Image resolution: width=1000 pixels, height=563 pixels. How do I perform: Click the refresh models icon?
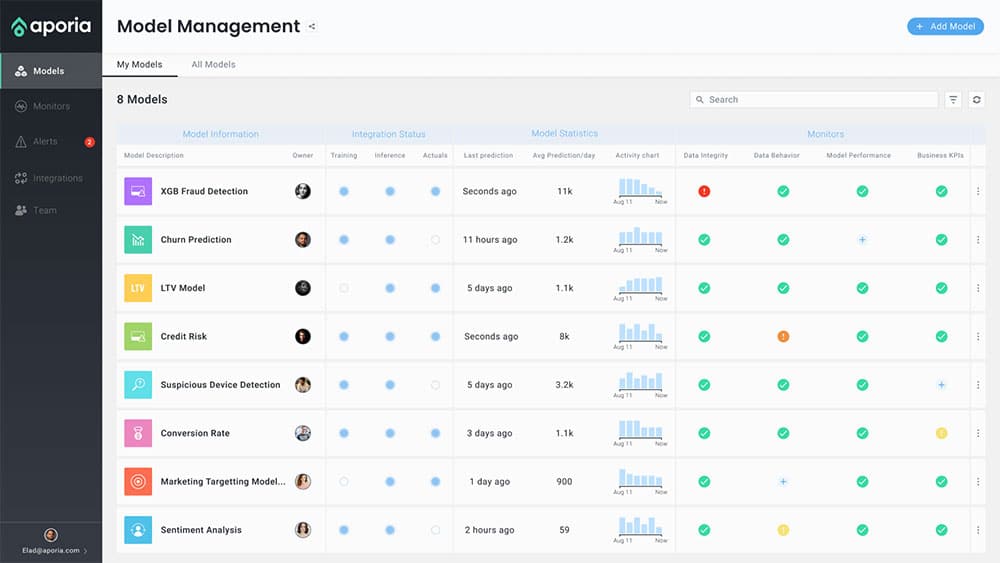[976, 100]
